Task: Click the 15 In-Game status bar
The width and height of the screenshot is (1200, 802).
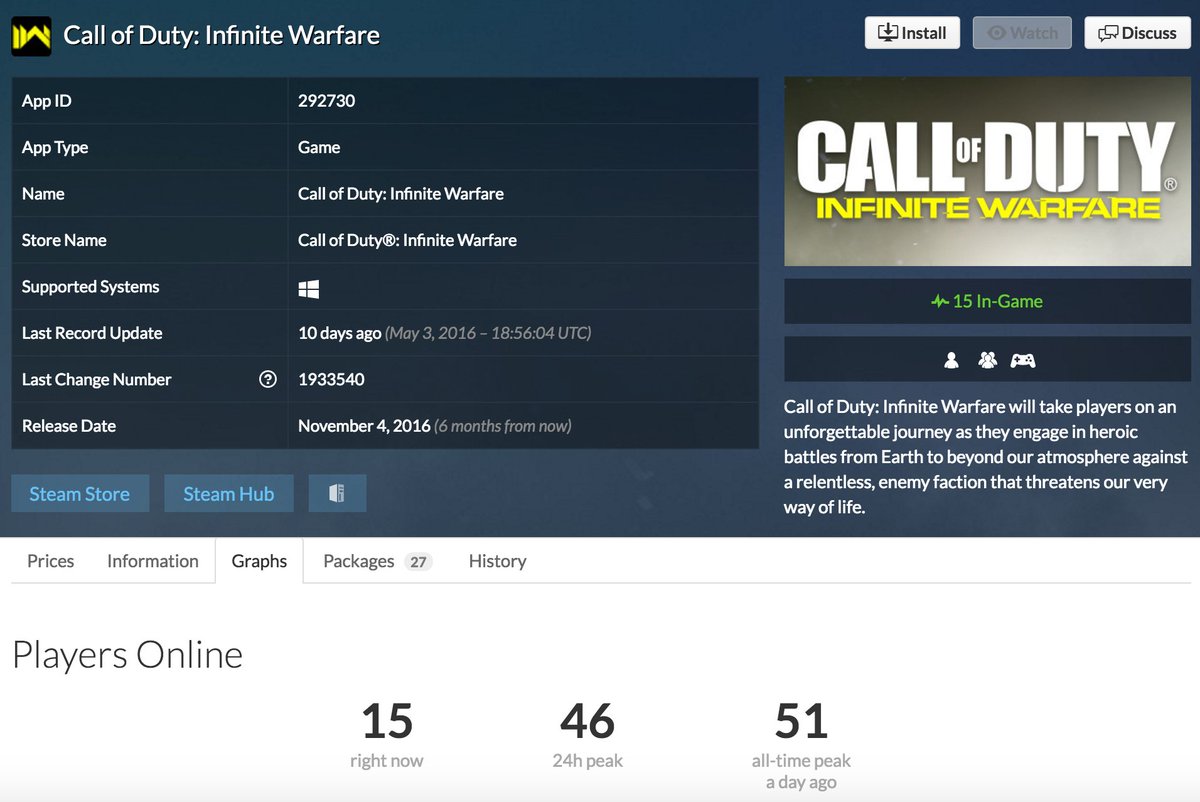Action: click(x=987, y=301)
